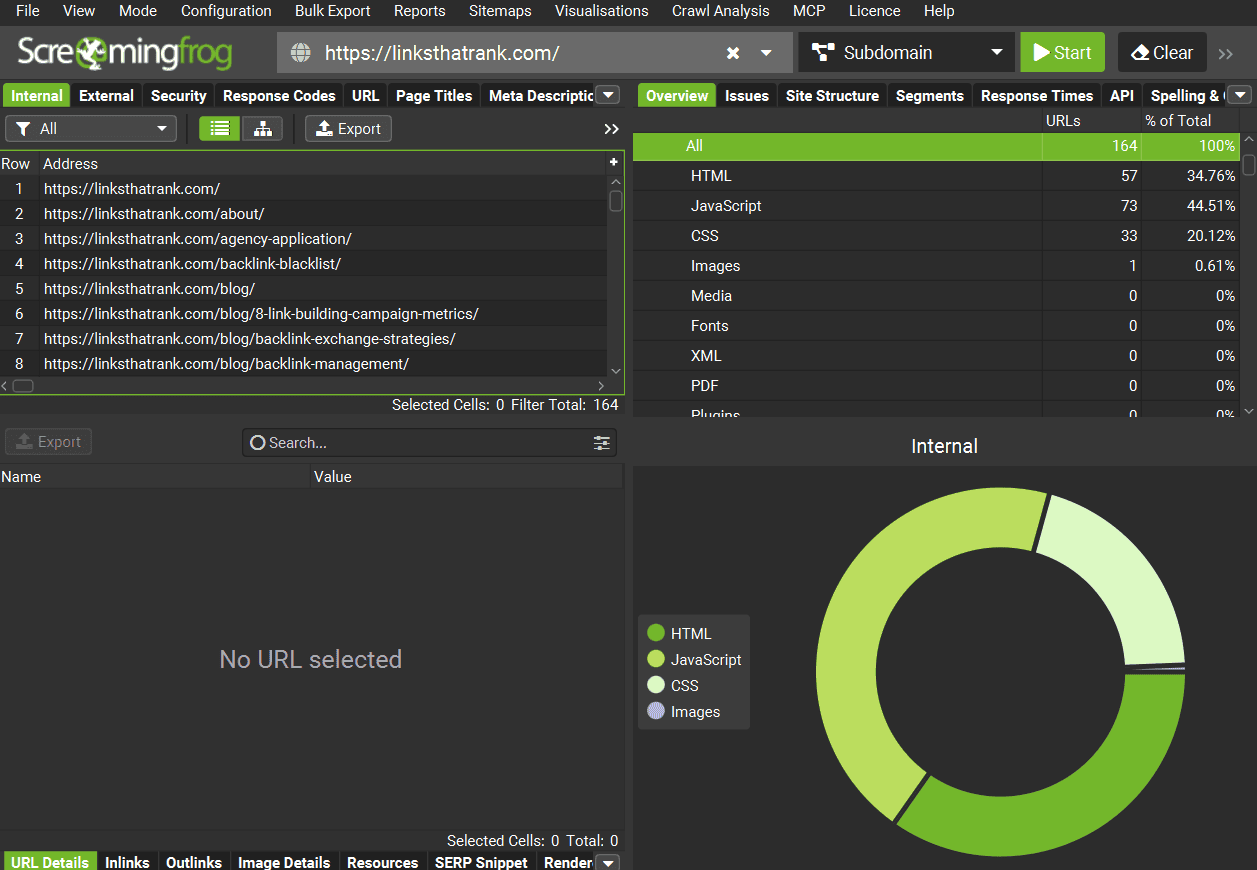Click the HTML legend color swatch
The image size is (1257, 870).
[x=656, y=633]
